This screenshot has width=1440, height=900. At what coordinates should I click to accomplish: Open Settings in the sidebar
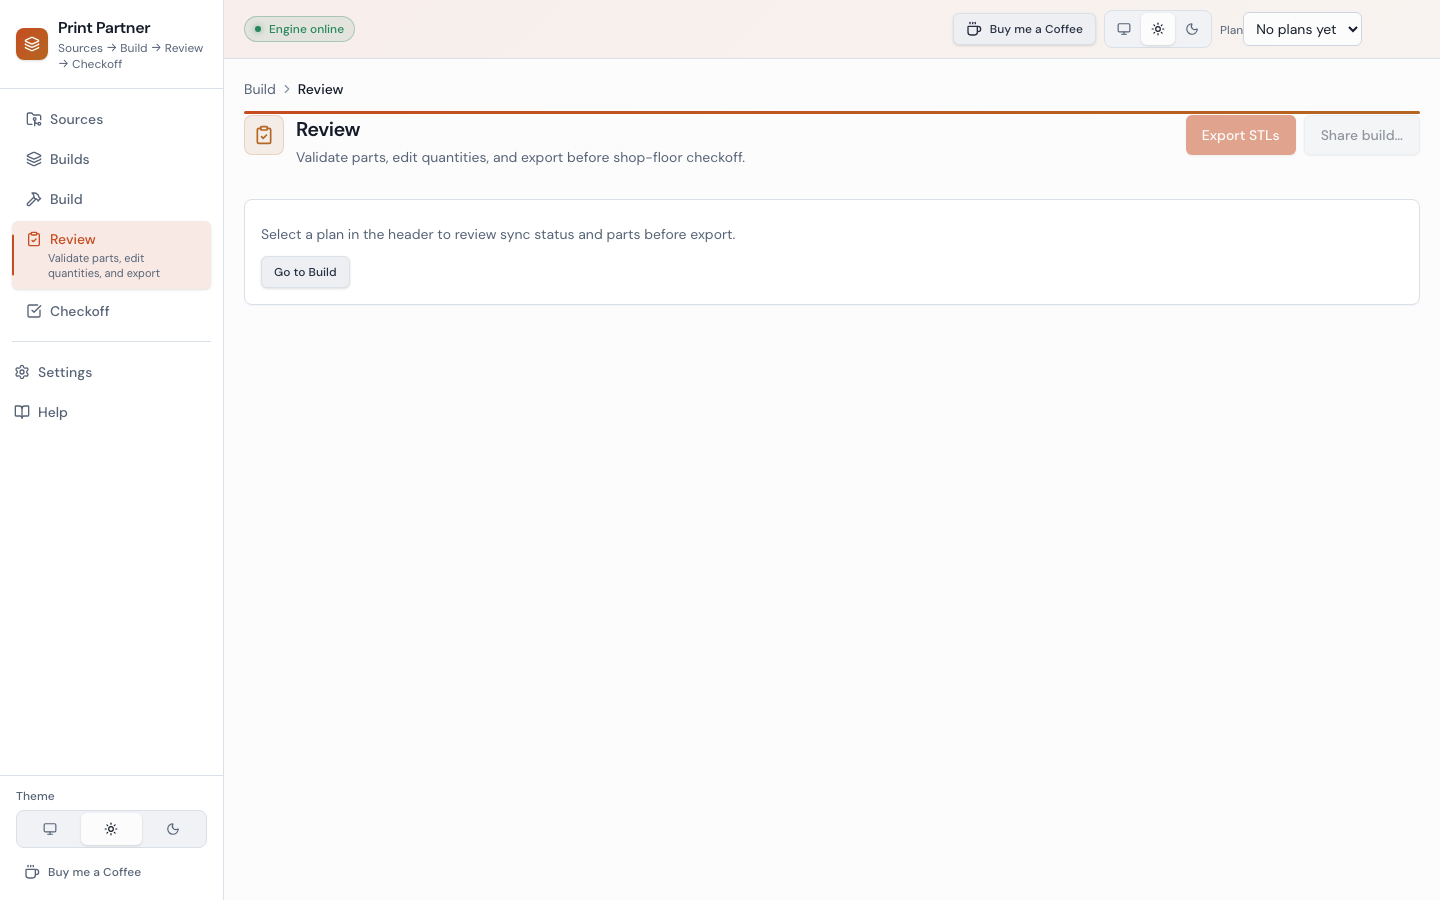click(x=111, y=372)
